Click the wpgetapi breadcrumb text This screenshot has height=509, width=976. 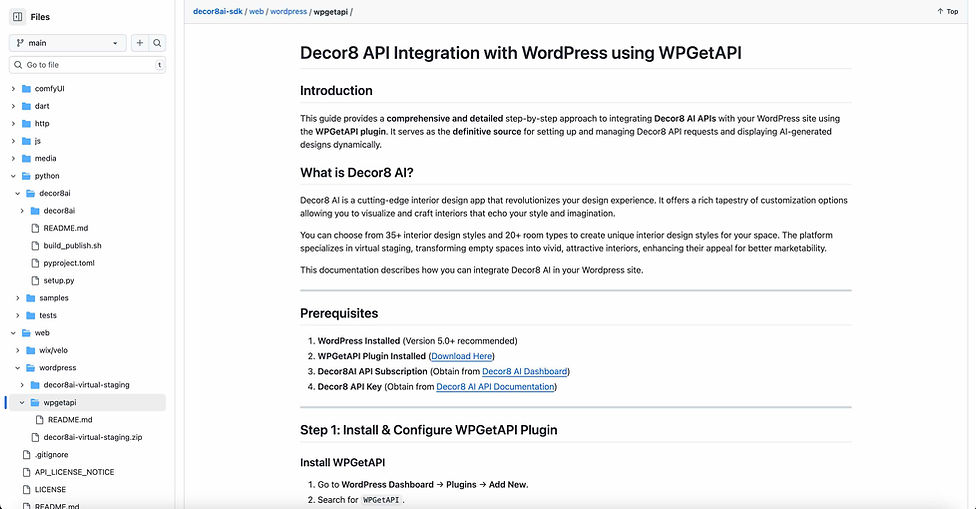(331, 12)
